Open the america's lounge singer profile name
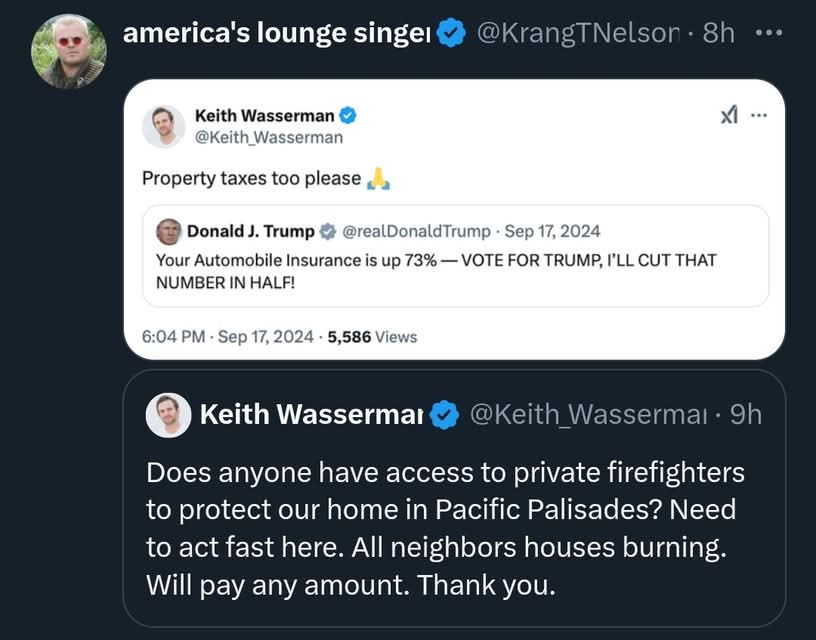This screenshot has height=640, width=816. coord(276,33)
